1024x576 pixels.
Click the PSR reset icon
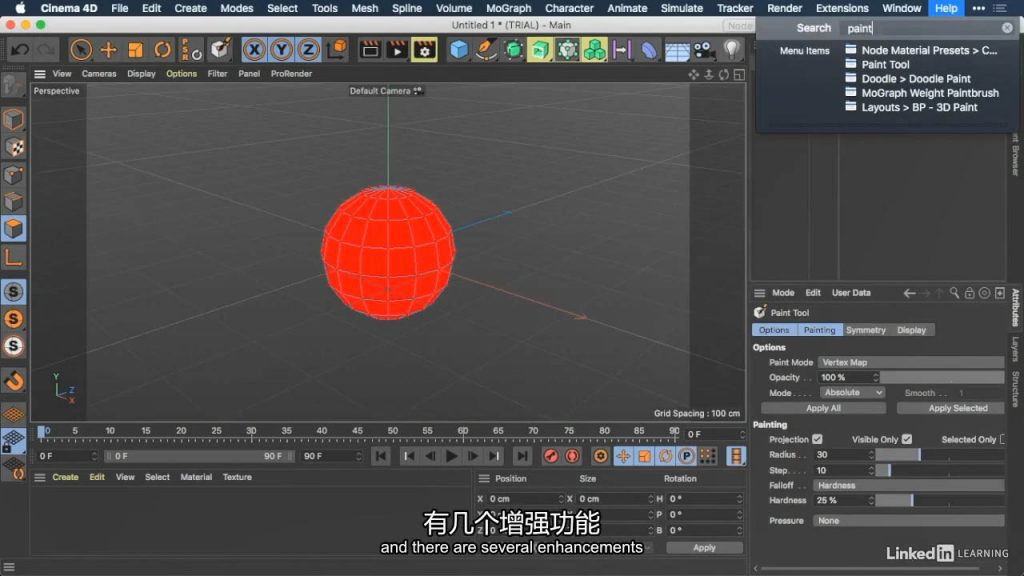191,50
